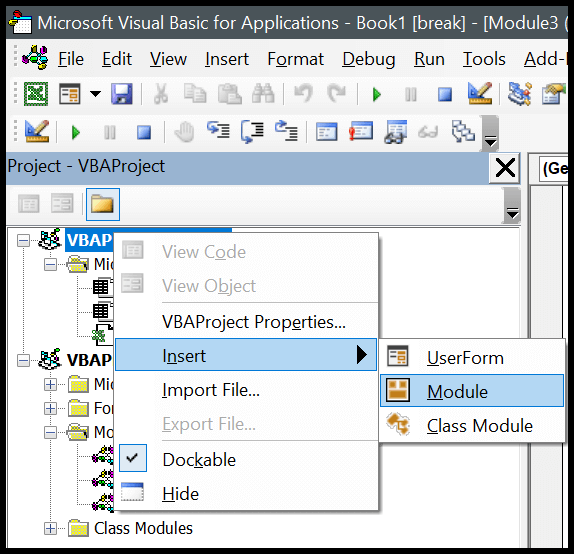Viewport: 574px width, 554px height.
Task: Close the Project - VBAProject pane
Action: (x=505, y=168)
